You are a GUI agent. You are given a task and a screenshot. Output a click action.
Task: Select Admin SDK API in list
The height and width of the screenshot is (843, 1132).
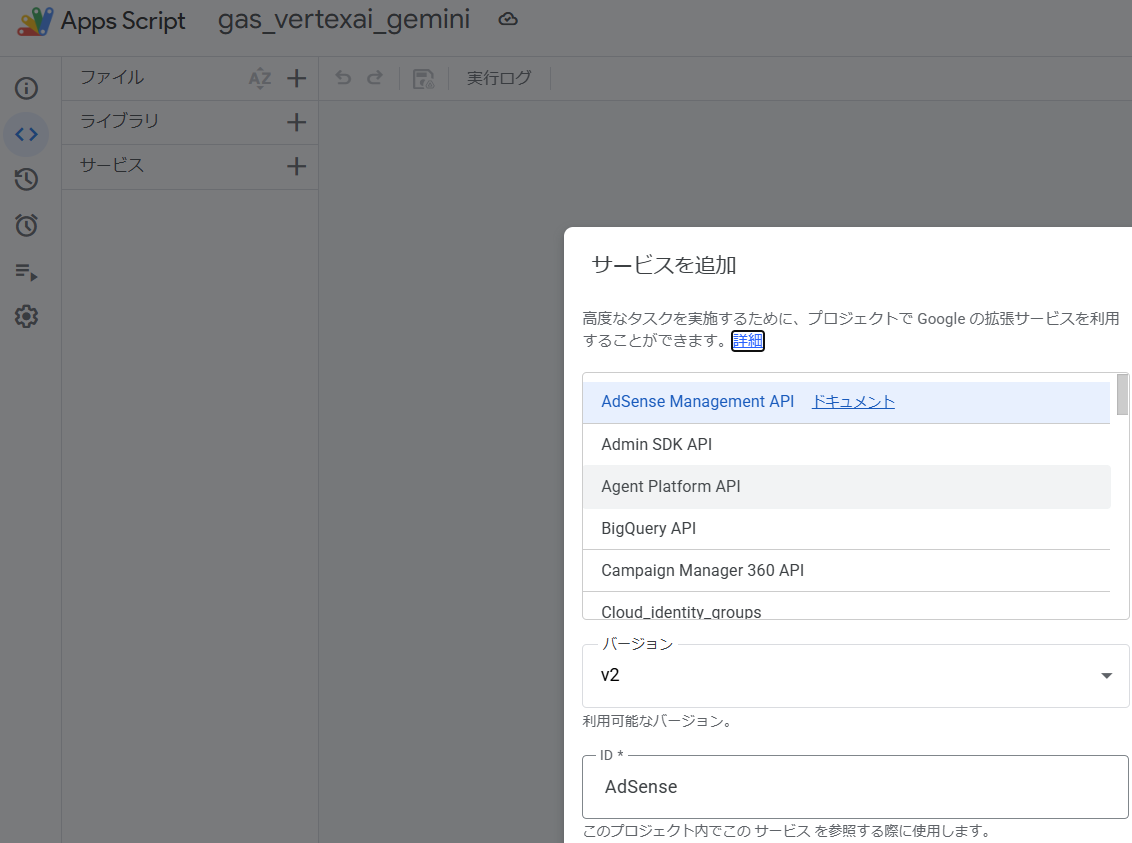tap(846, 445)
